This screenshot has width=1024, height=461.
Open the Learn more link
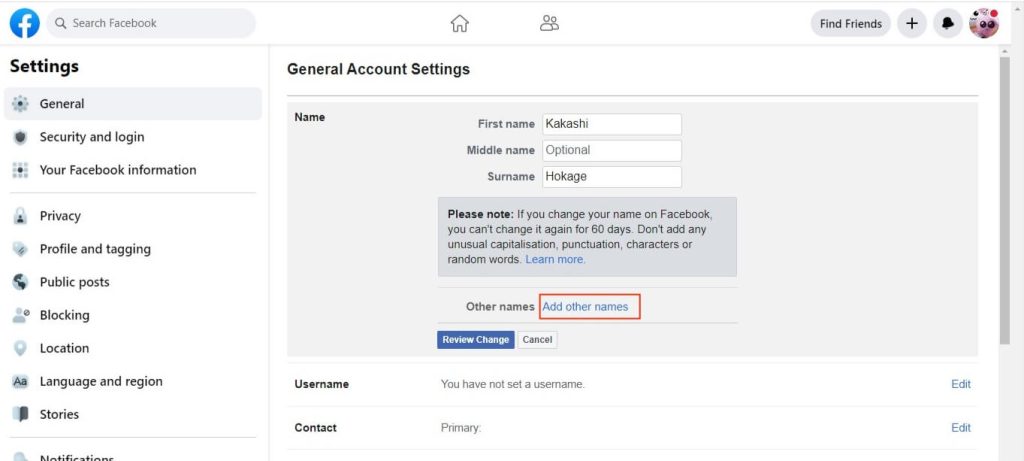[x=555, y=259]
